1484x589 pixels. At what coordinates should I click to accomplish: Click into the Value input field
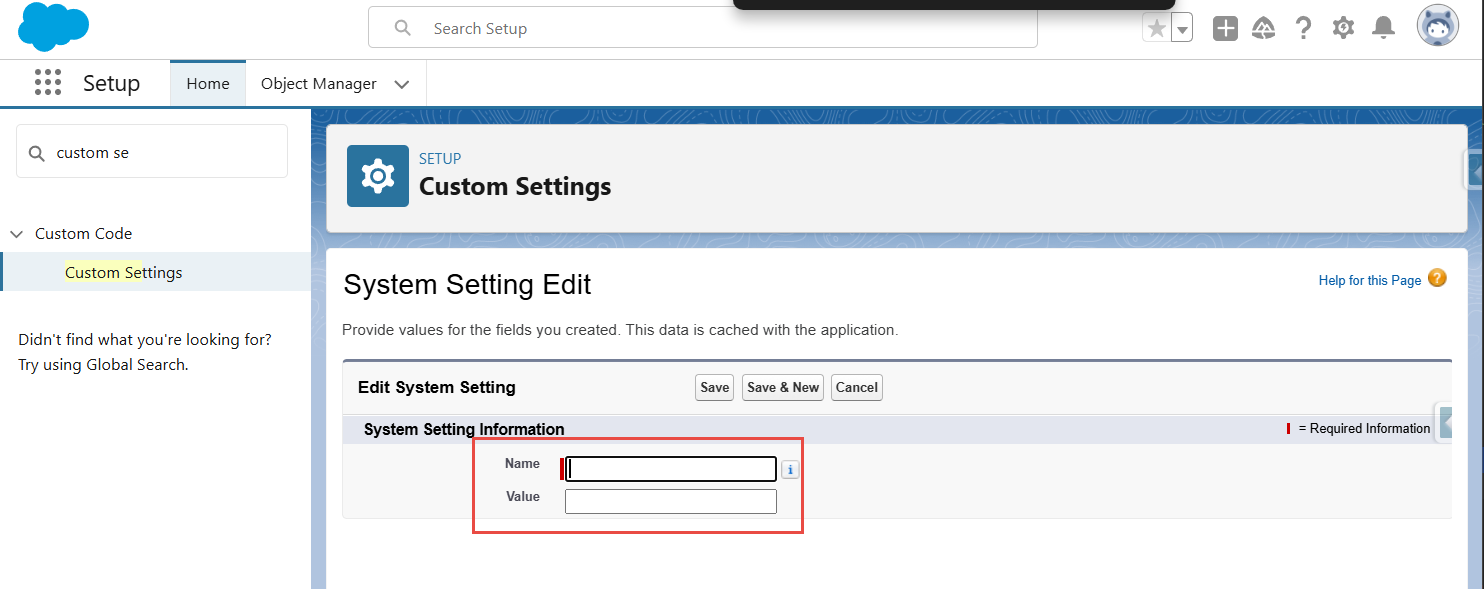(x=671, y=501)
